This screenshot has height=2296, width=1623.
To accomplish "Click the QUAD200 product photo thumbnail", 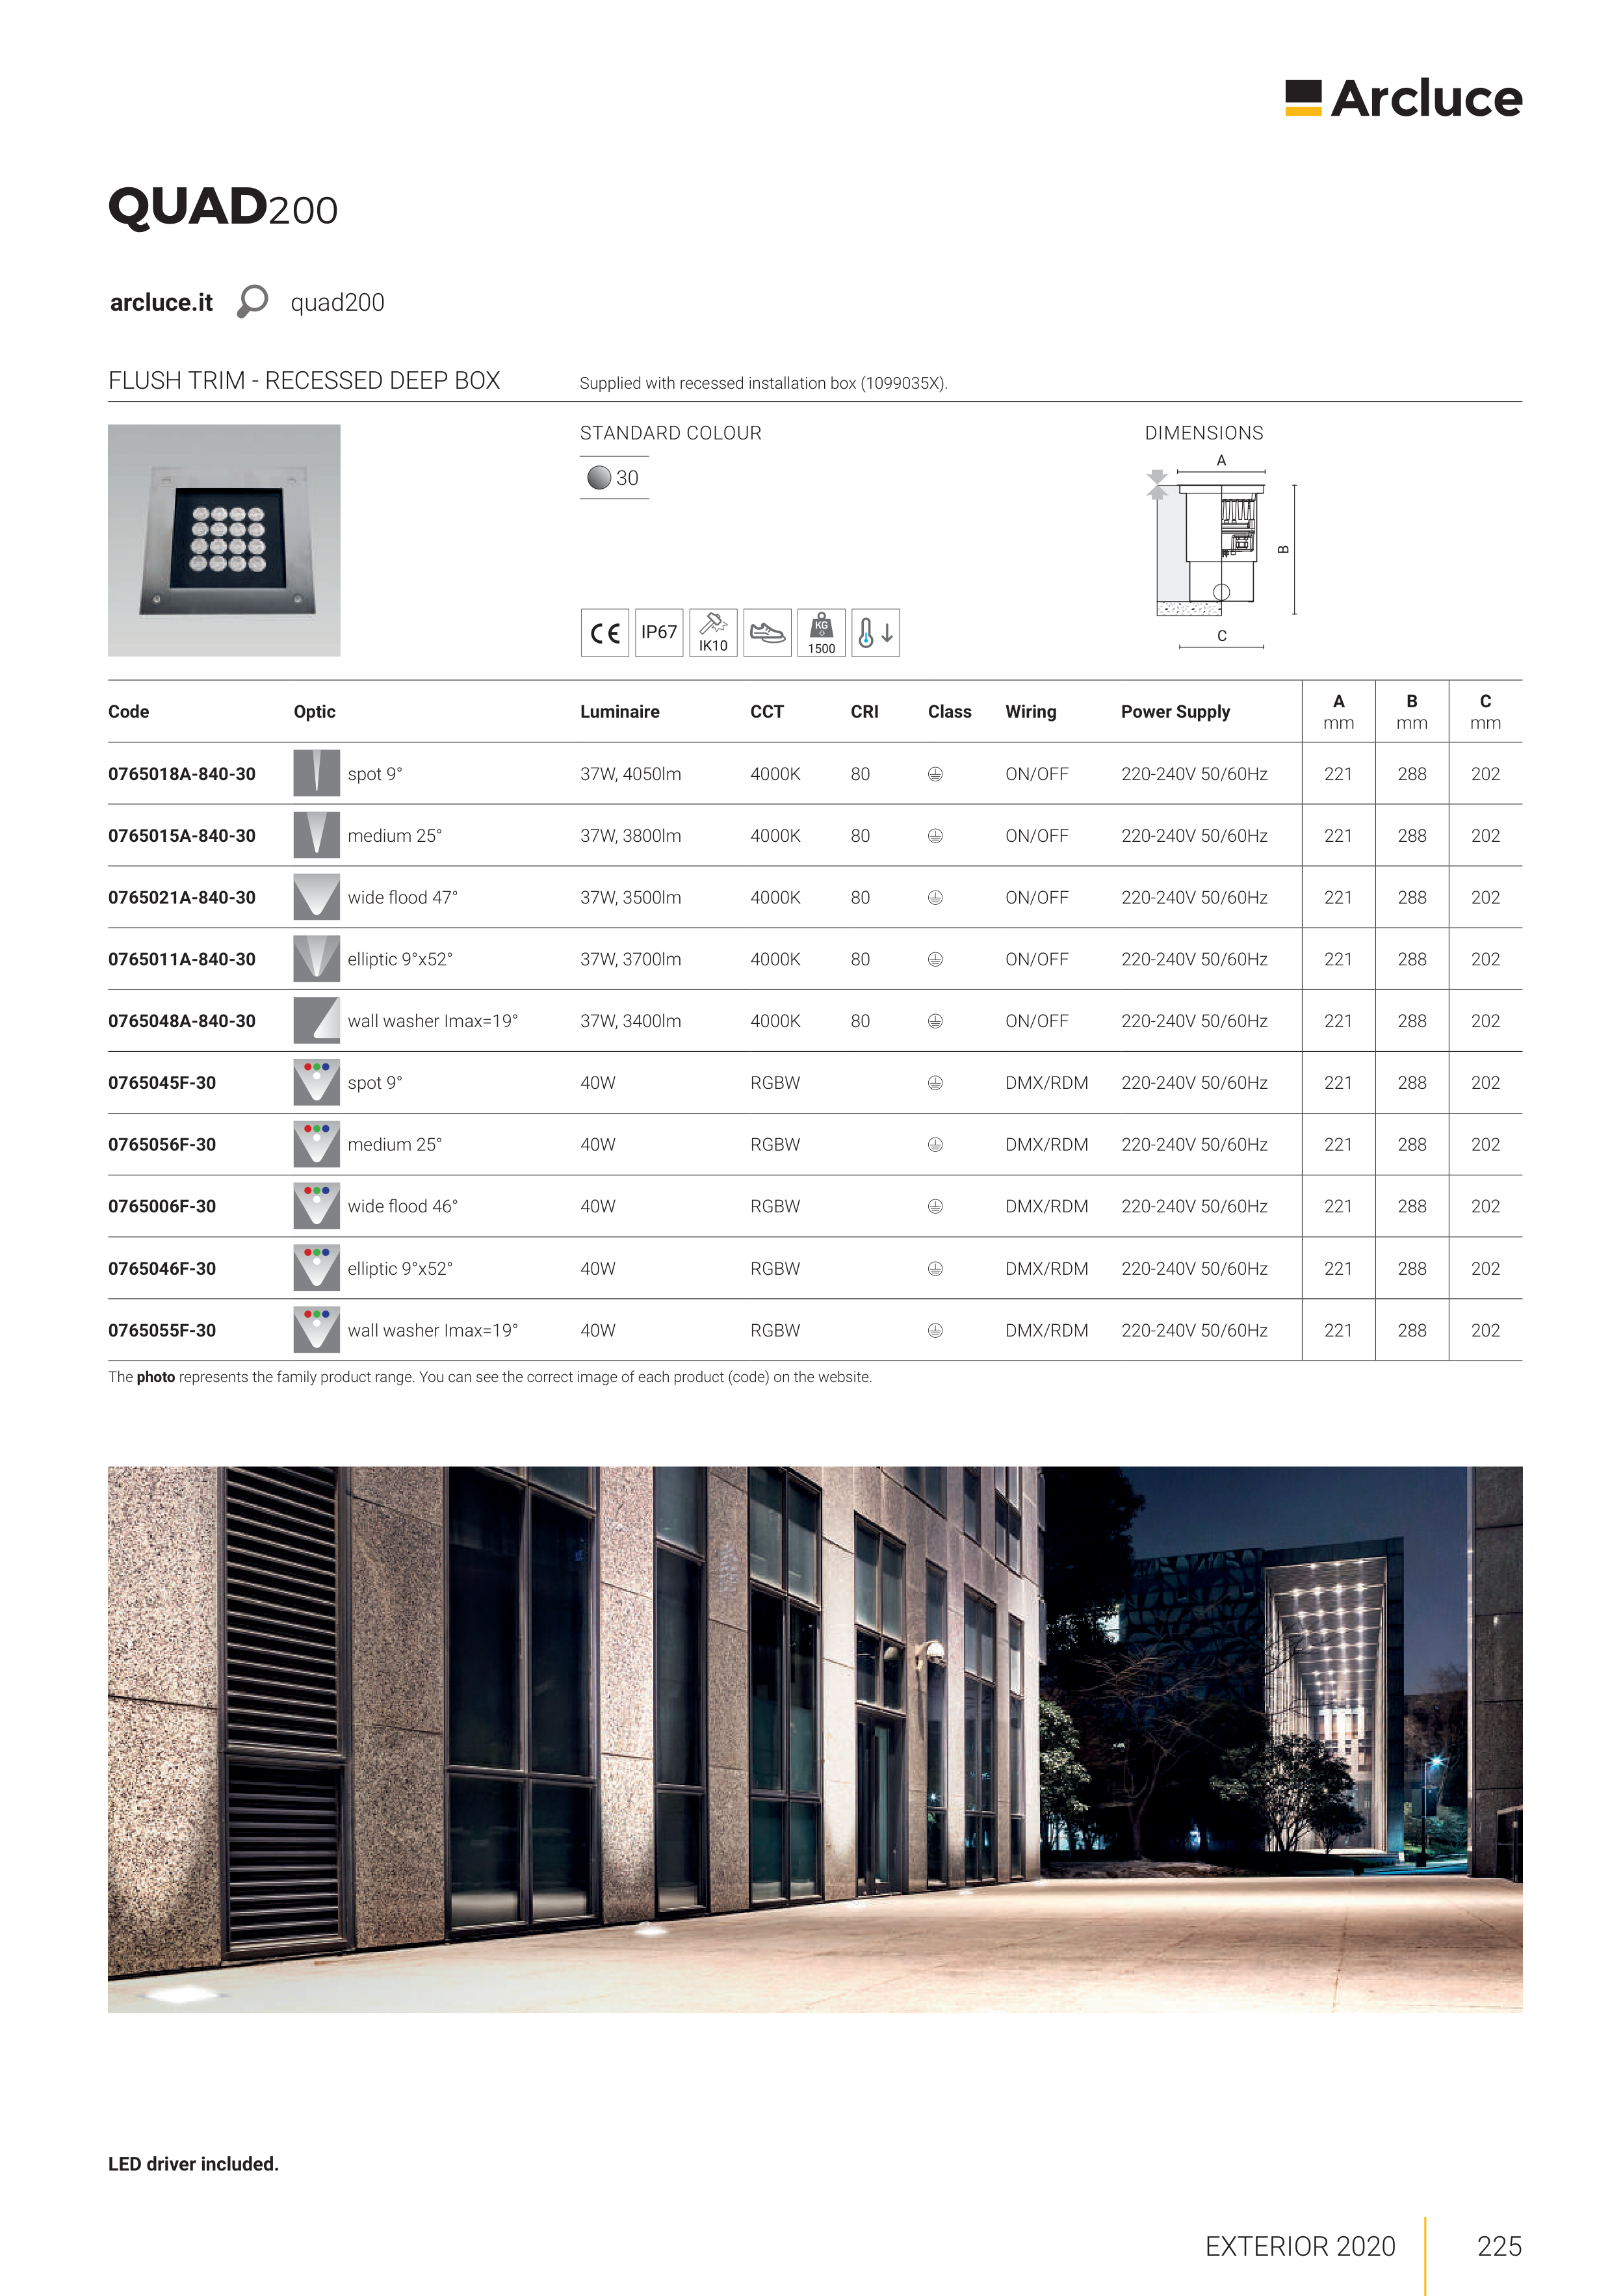I will coord(224,540).
